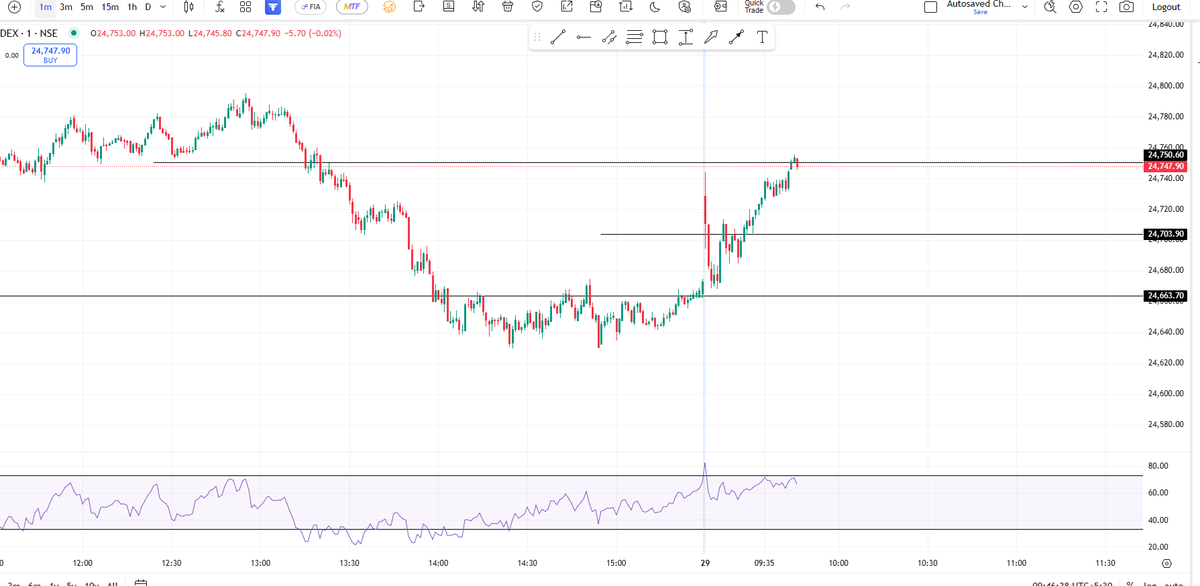This screenshot has width=1200, height=586.
Task: Enter fullscreen mode
Action: pos(1101,7)
